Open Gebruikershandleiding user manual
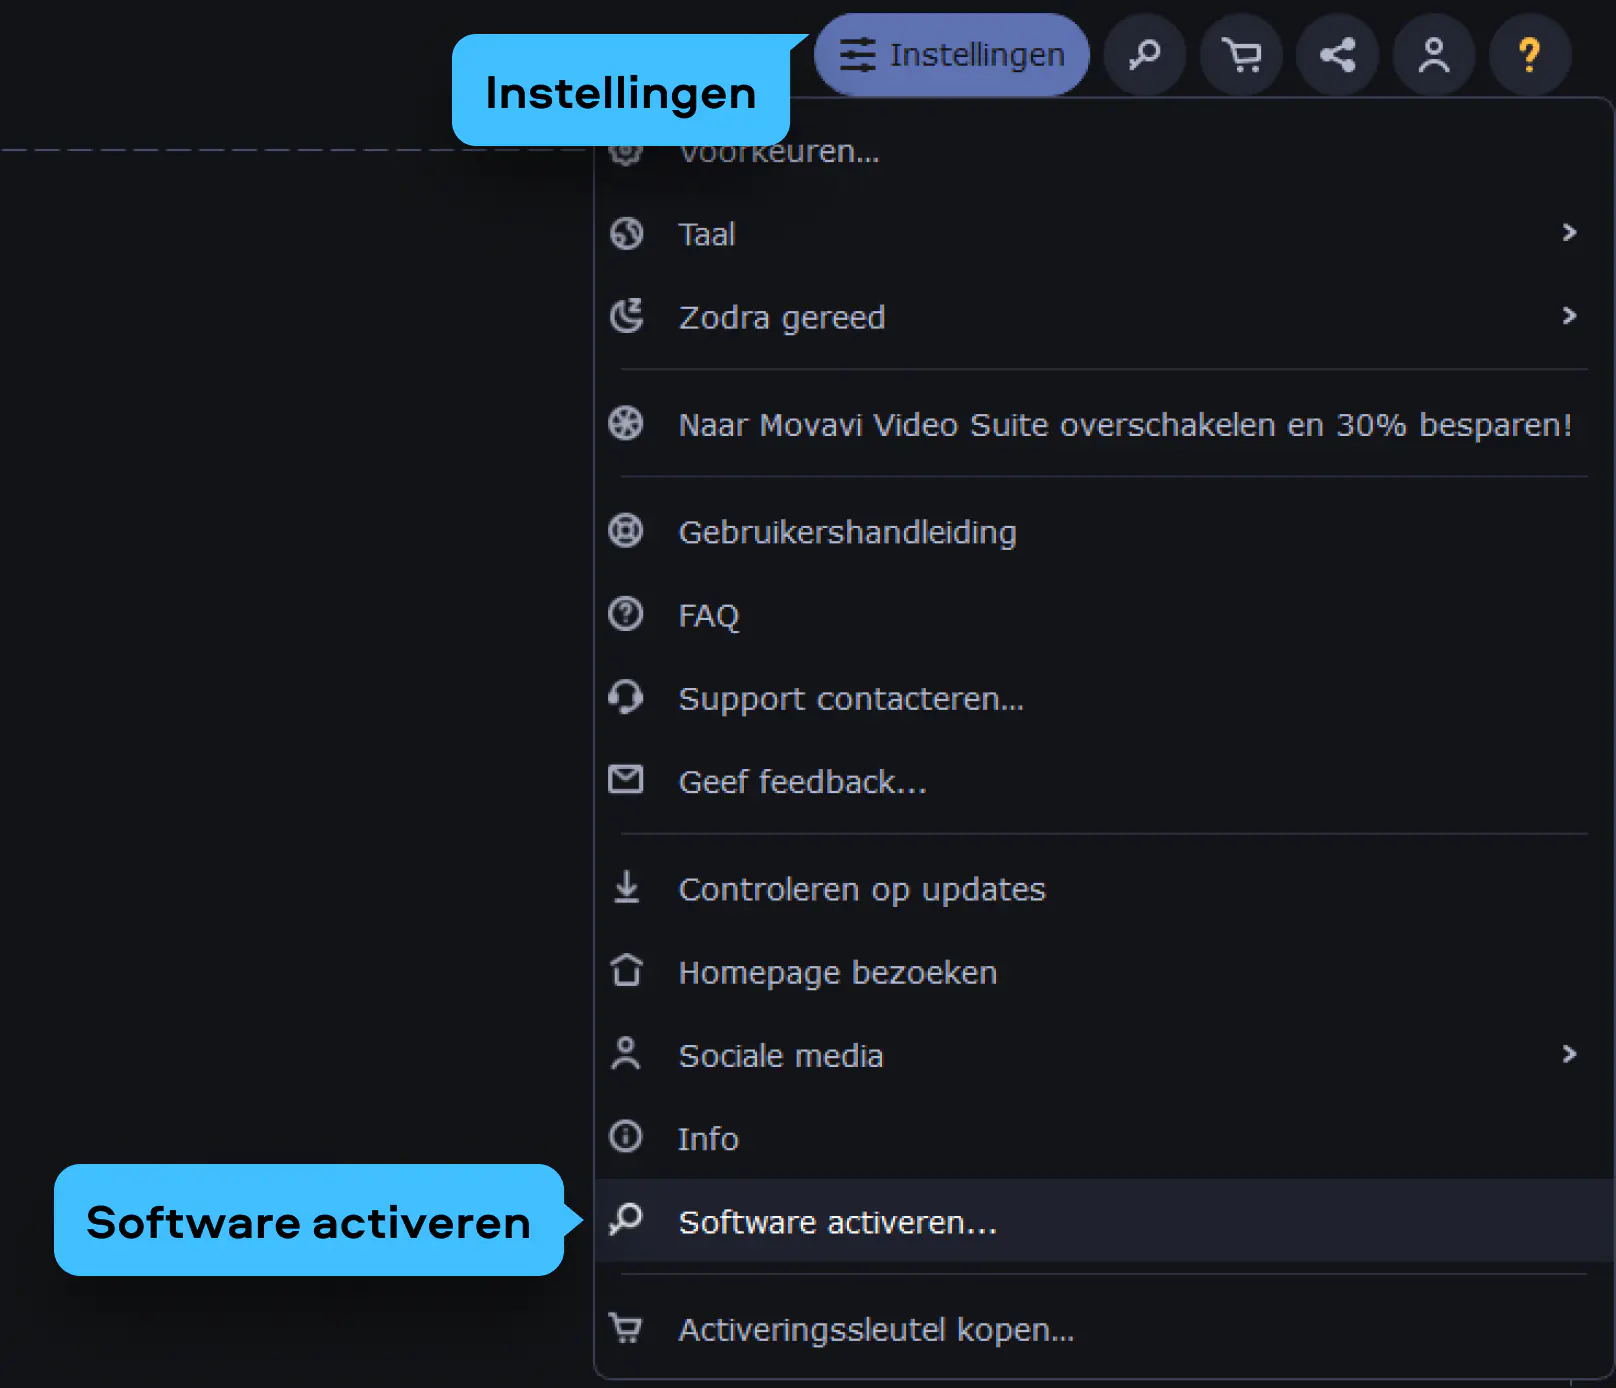The height and width of the screenshot is (1388, 1616). point(1103,532)
